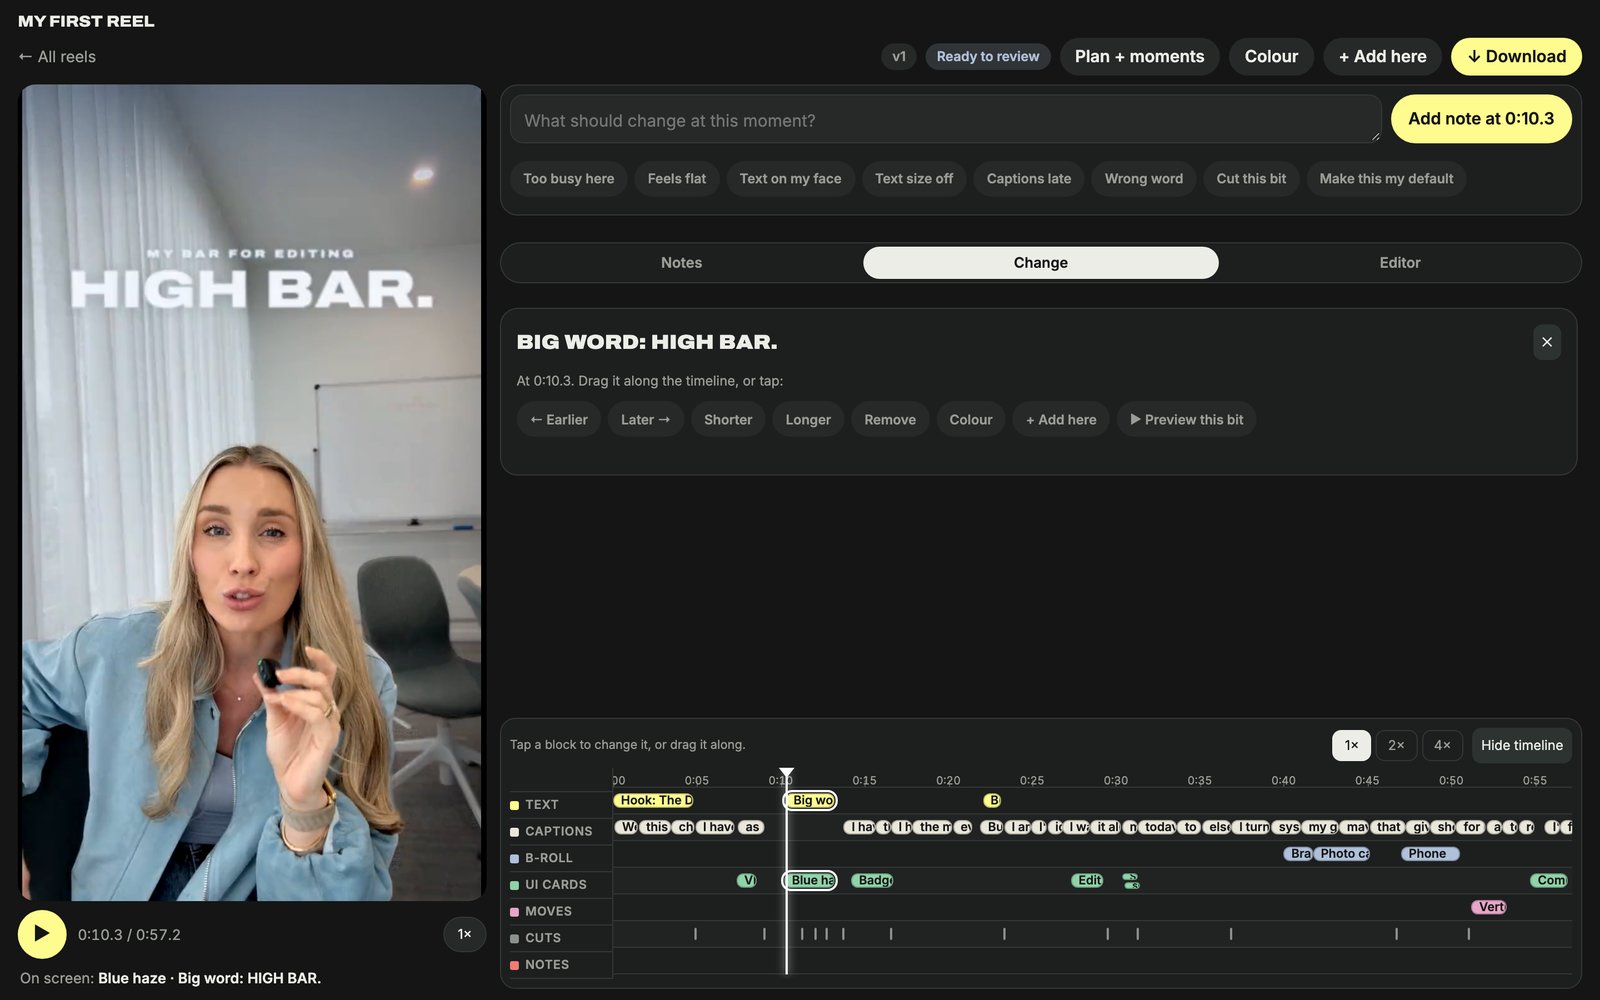
Task: Go back to All reels
Action: [57, 57]
